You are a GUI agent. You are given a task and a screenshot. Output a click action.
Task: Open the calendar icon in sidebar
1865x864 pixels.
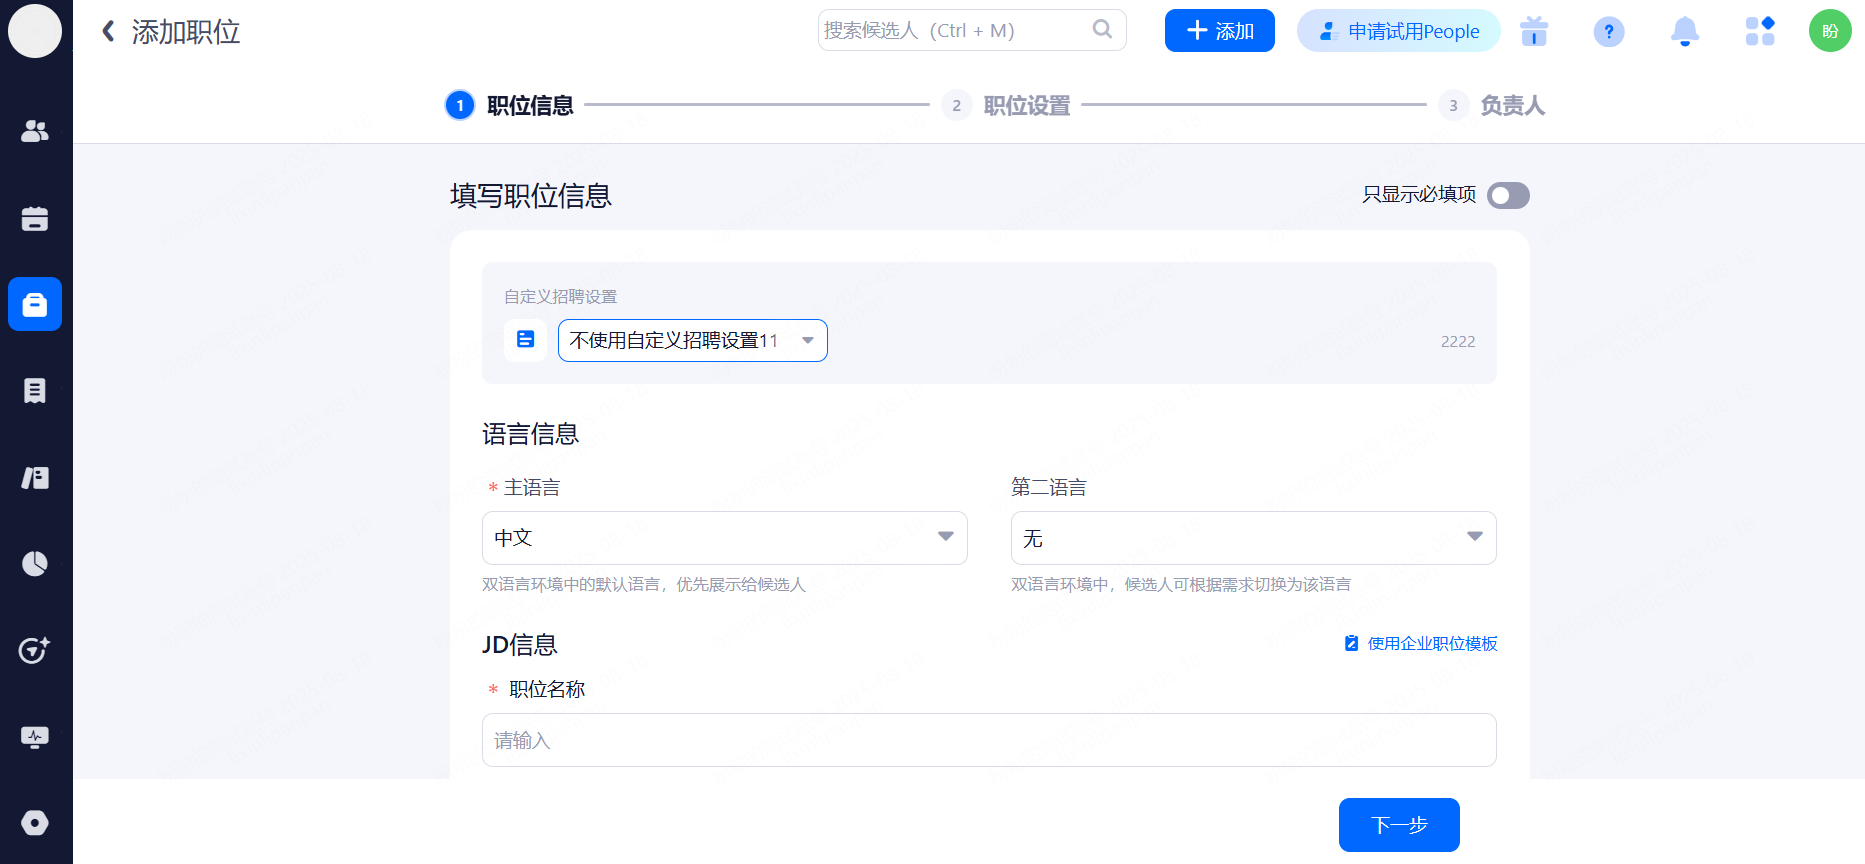(35, 219)
